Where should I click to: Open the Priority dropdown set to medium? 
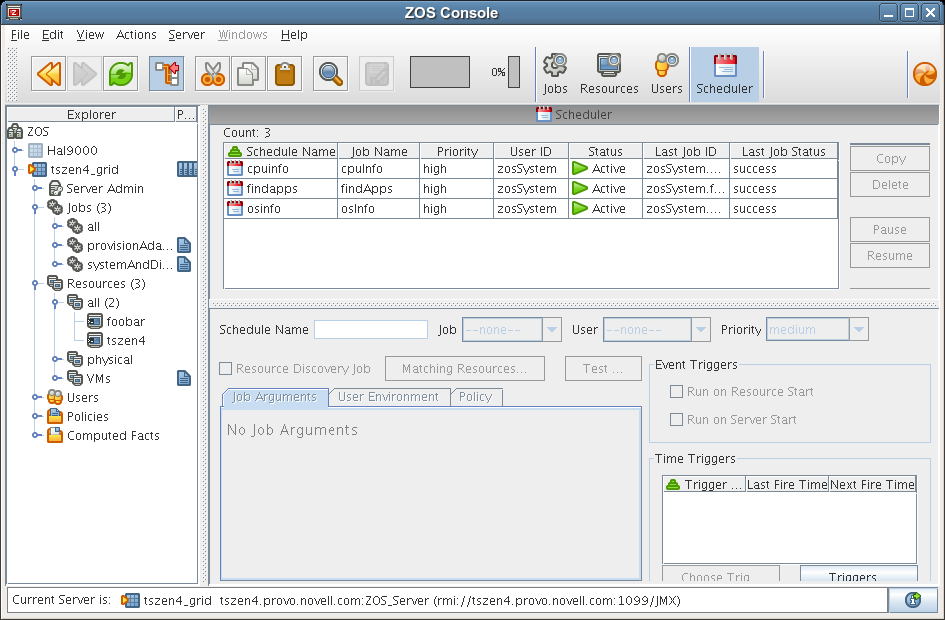click(858, 330)
